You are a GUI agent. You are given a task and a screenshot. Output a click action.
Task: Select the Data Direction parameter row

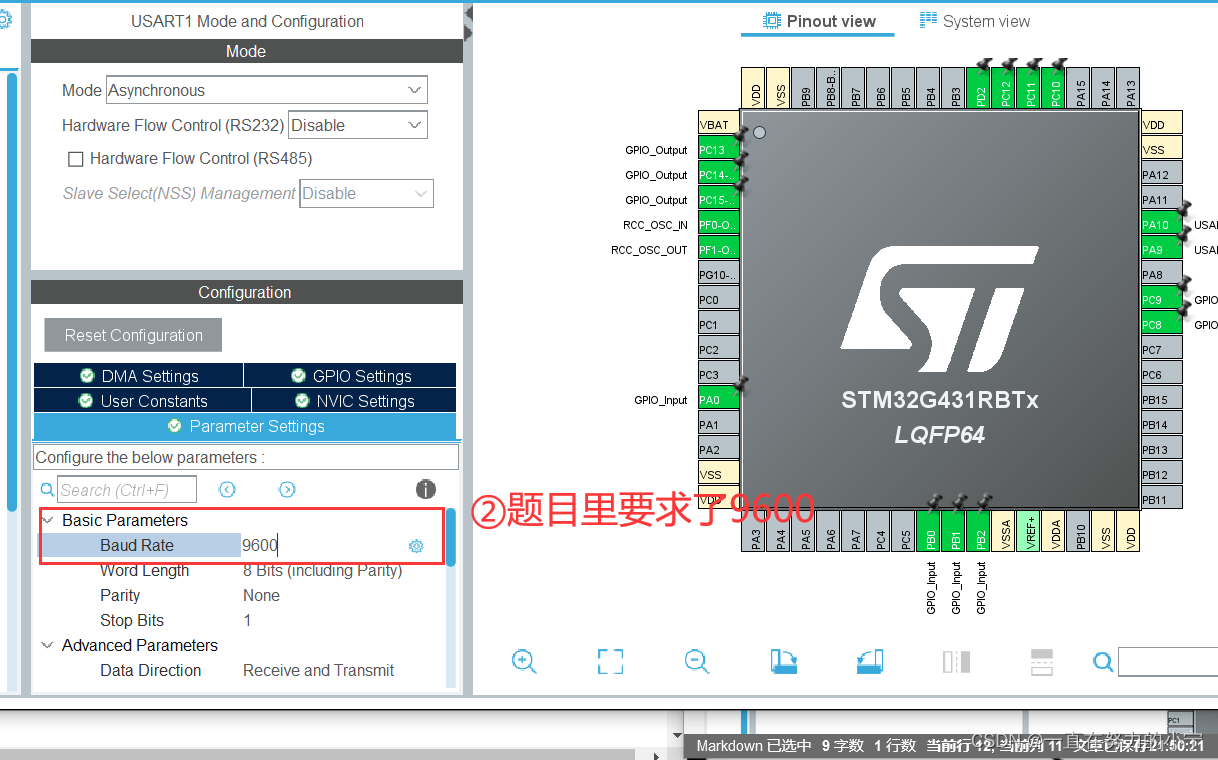coord(242,670)
